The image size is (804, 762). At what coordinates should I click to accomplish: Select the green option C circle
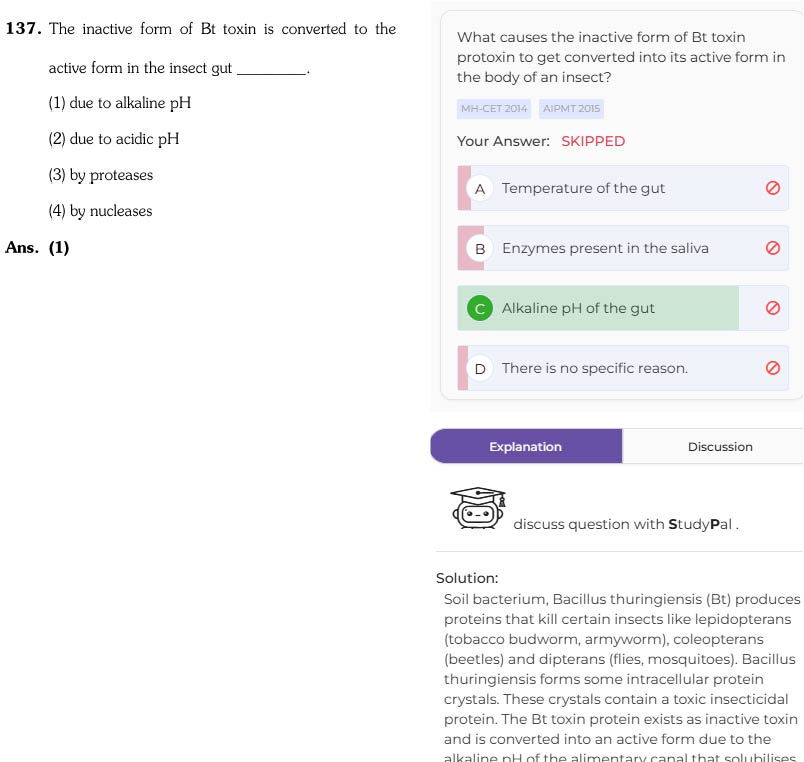(x=480, y=308)
